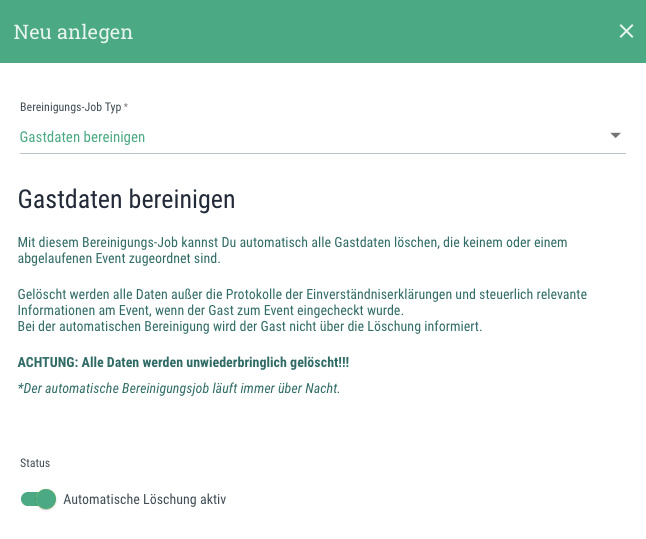Click the italic note about nightly Bereinigungsjob
This screenshot has width=646, height=539.
point(179,388)
